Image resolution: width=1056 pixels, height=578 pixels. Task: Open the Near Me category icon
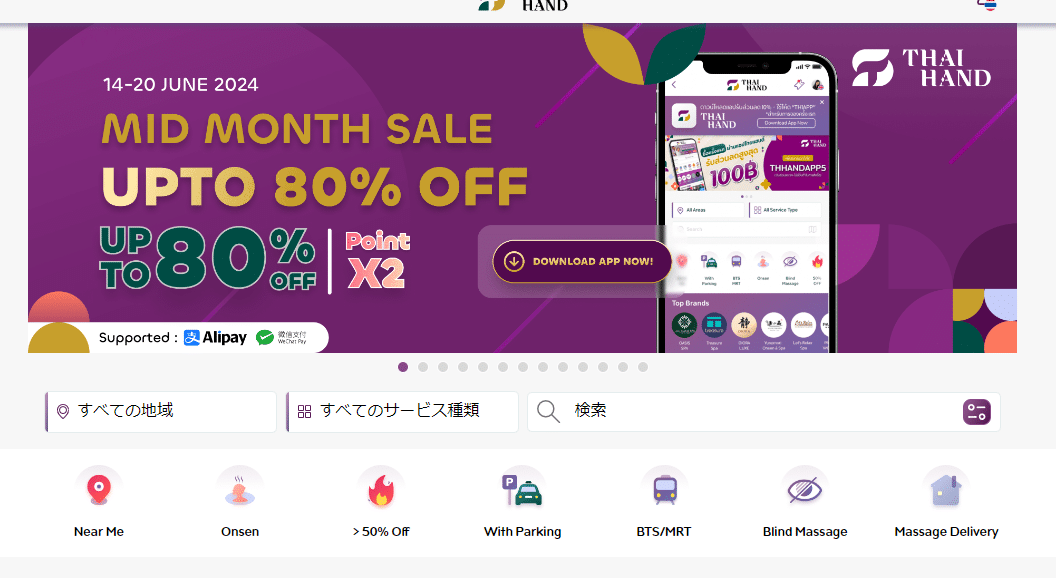pyautogui.click(x=99, y=488)
